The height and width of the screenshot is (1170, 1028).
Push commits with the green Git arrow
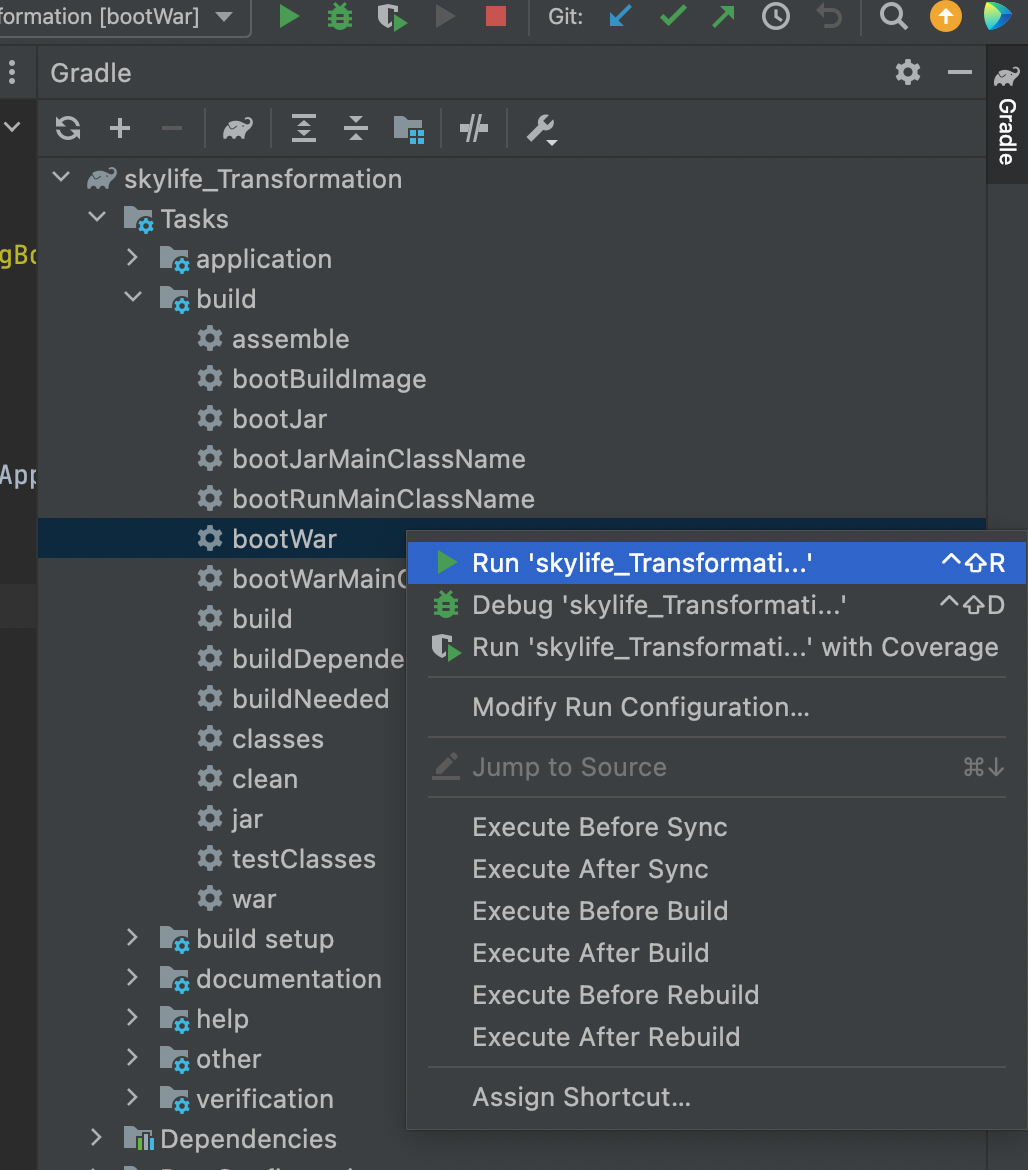point(723,16)
